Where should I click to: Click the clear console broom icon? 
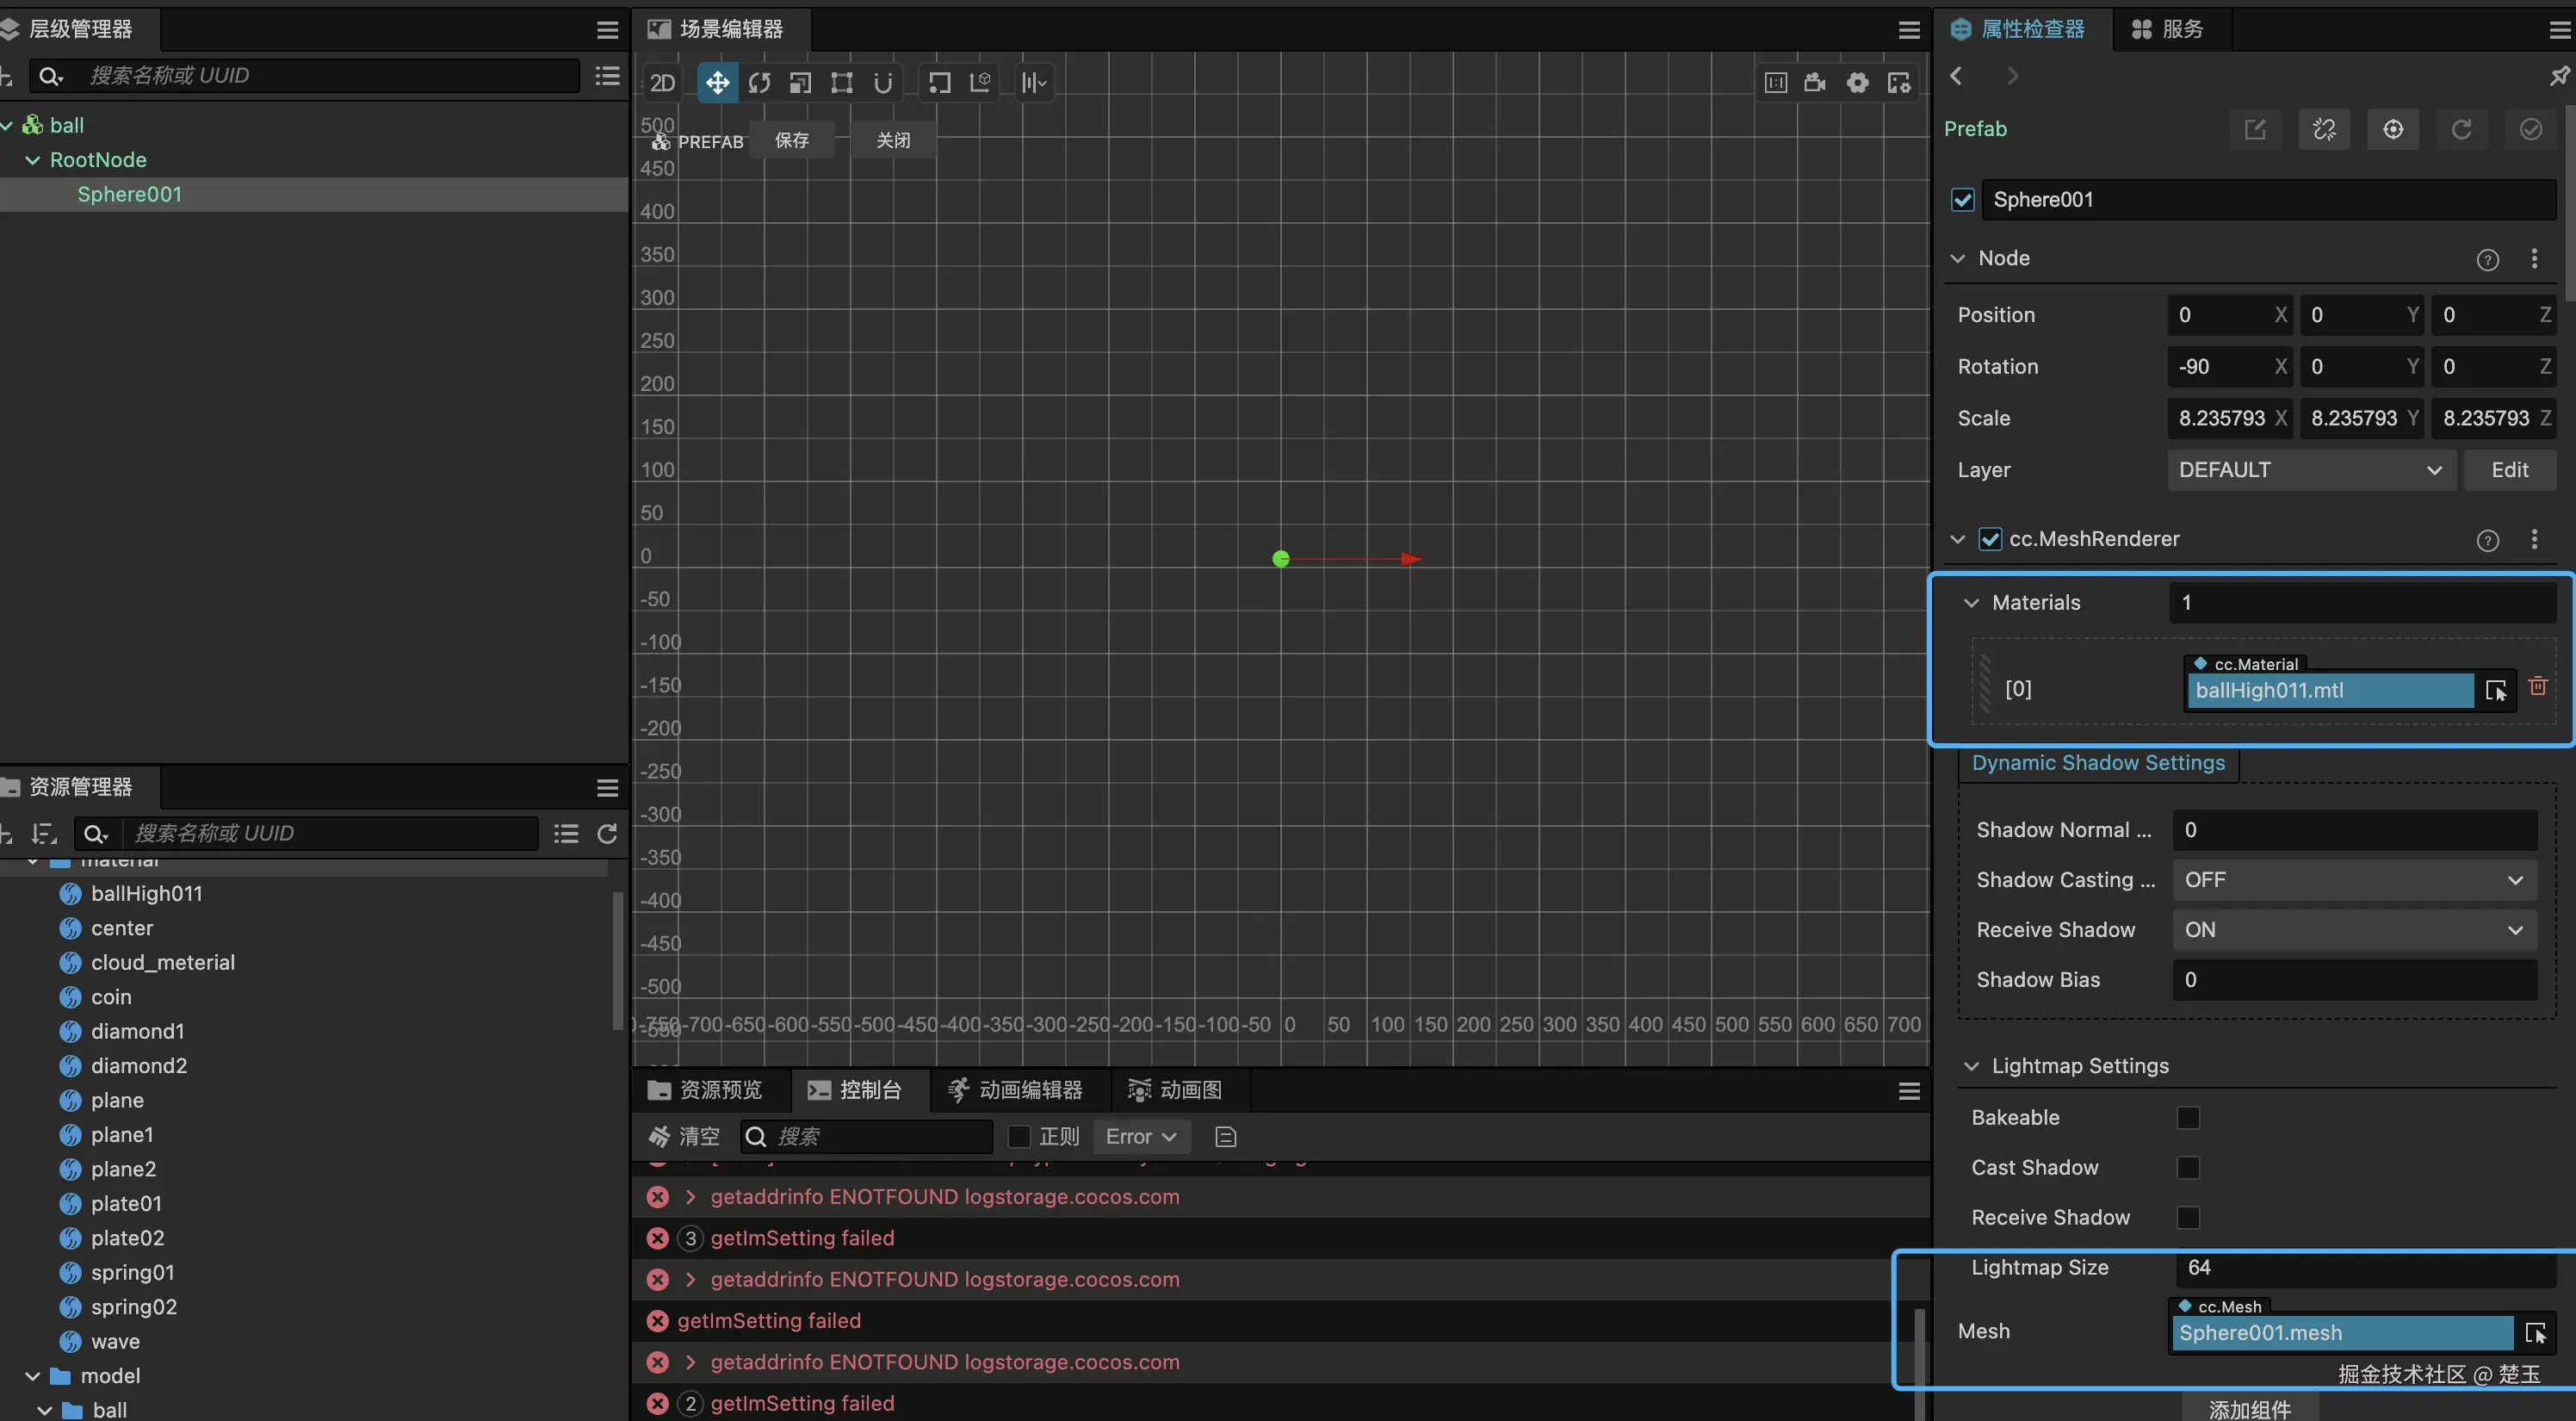pos(660,1136)
